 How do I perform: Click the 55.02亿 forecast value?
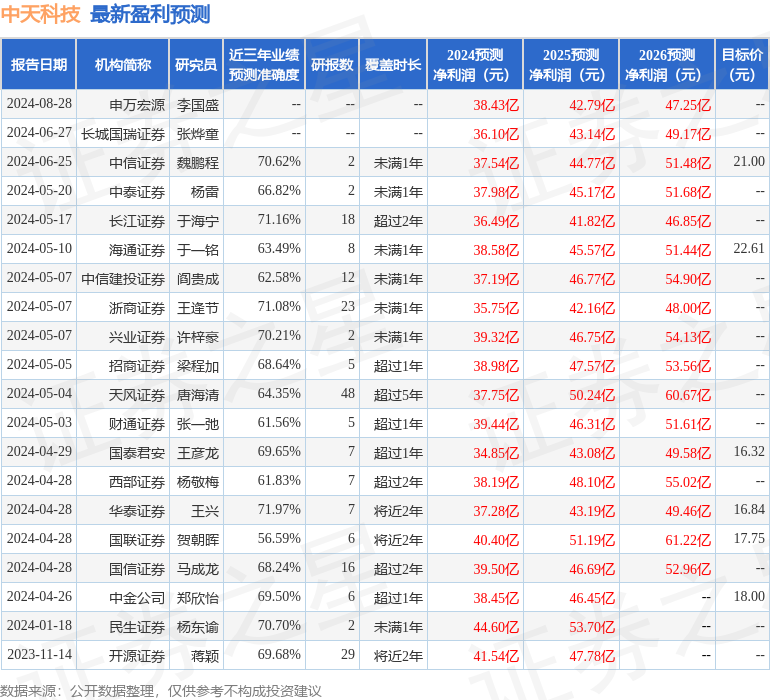(x=688, y=481)
